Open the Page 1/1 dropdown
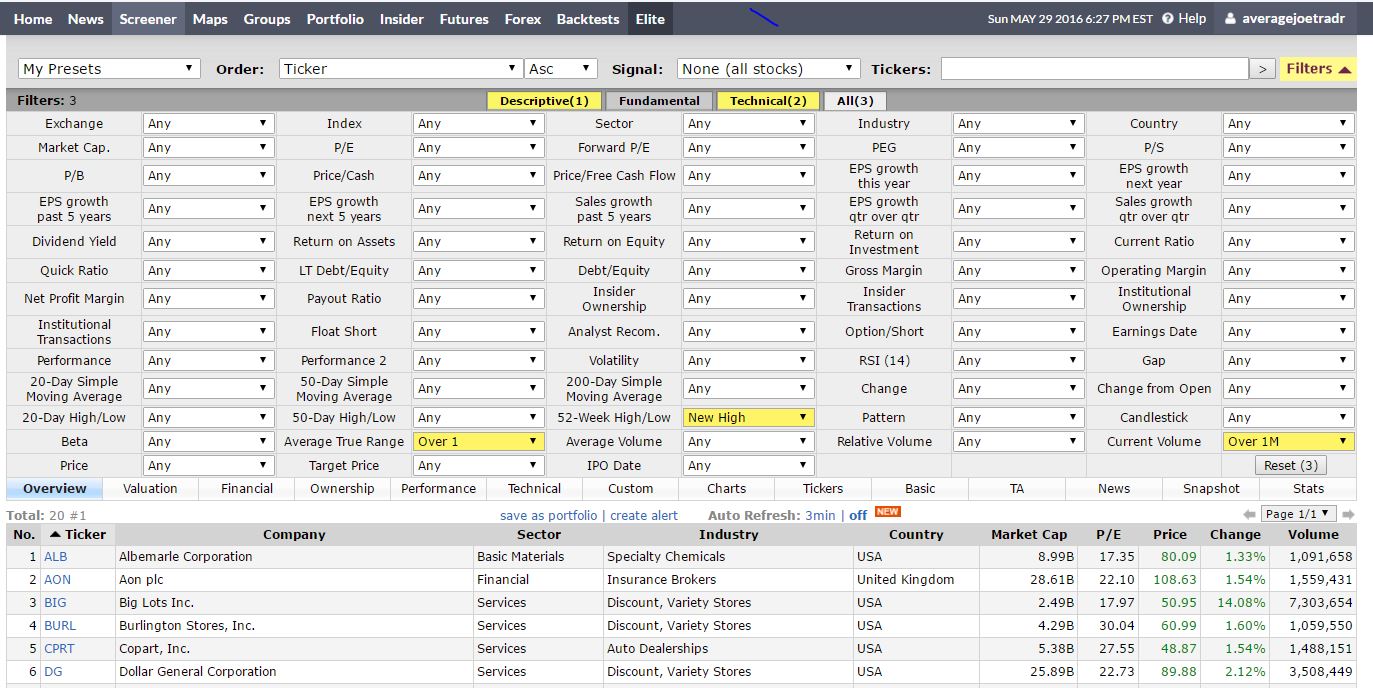1373x688 pixels. [x=1300, y=514]
